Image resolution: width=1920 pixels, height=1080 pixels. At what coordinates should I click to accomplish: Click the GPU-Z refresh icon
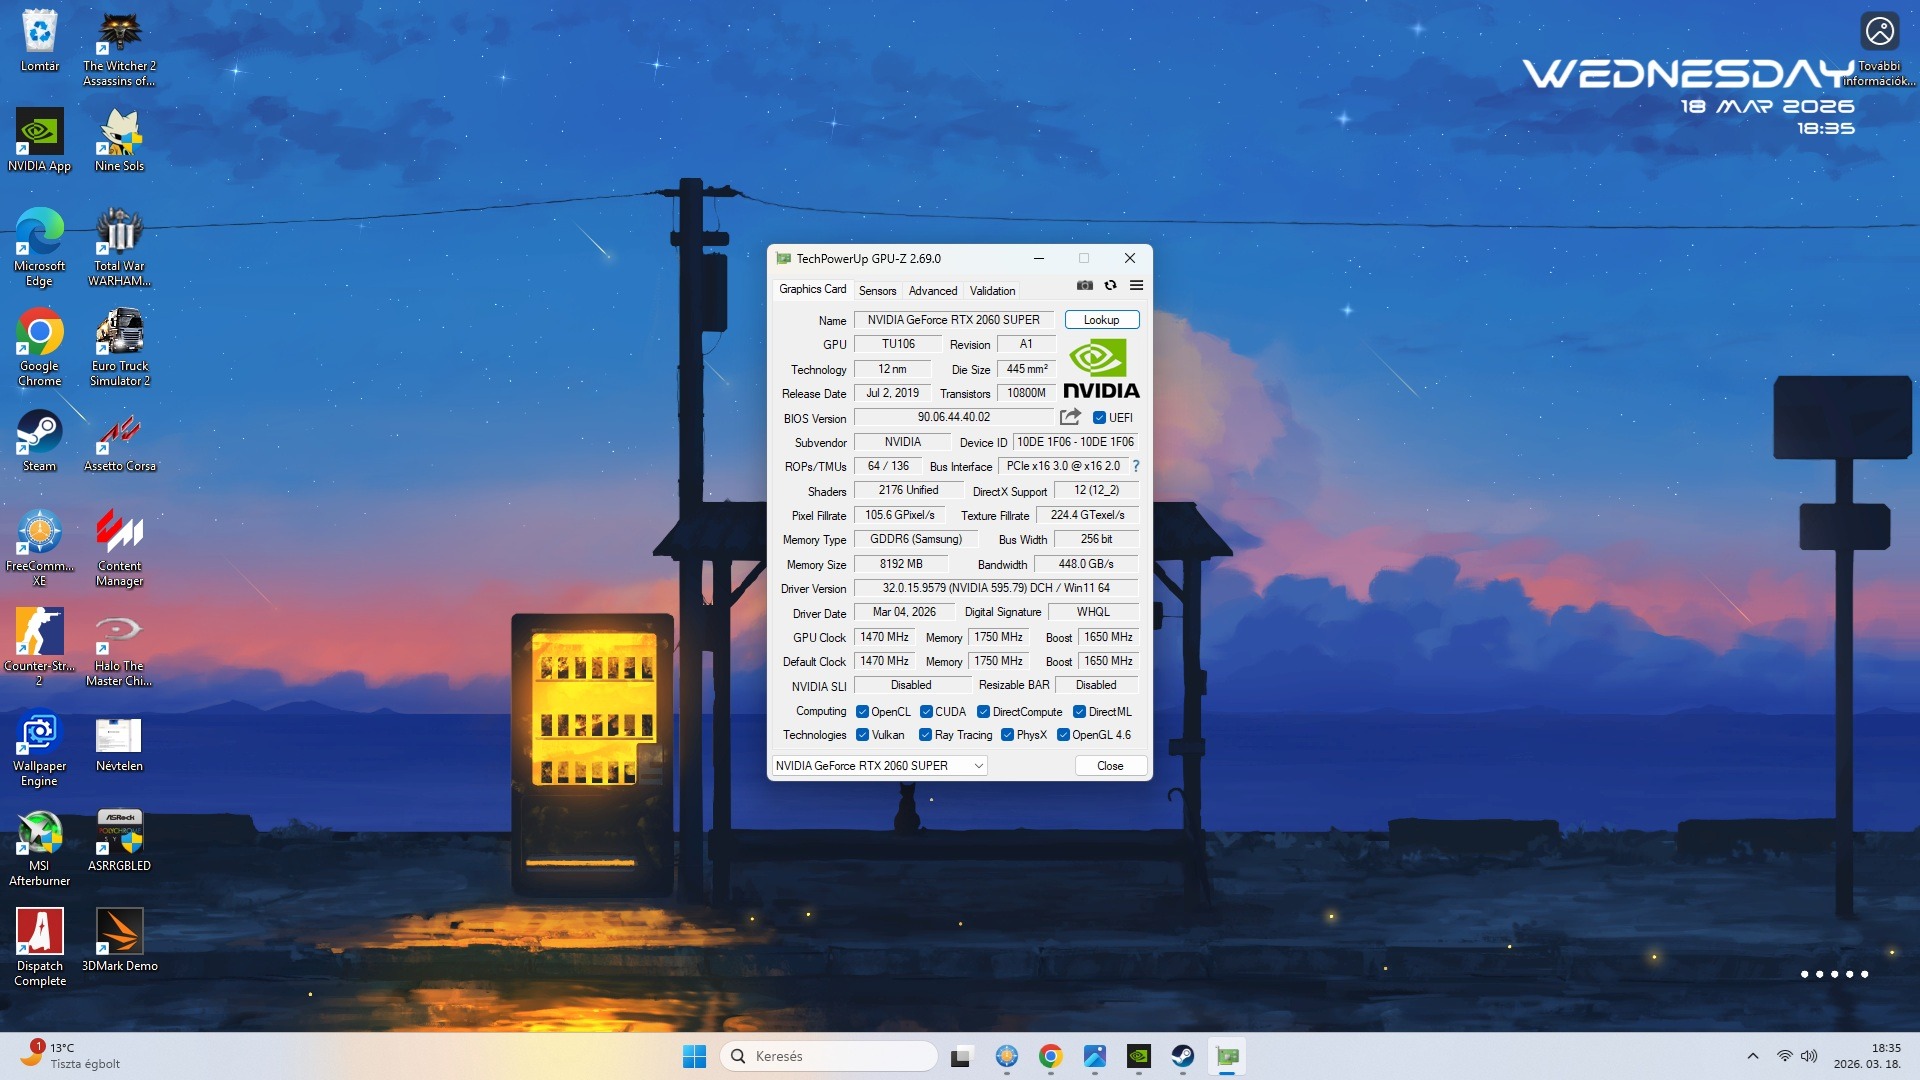(x=1110, y=285)
